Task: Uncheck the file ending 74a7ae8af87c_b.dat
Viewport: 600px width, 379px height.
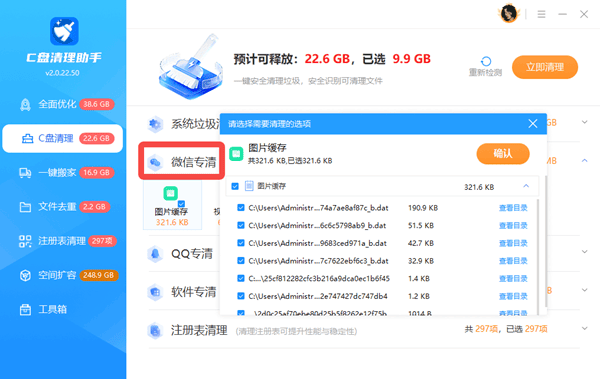Action: coord(241,207)
